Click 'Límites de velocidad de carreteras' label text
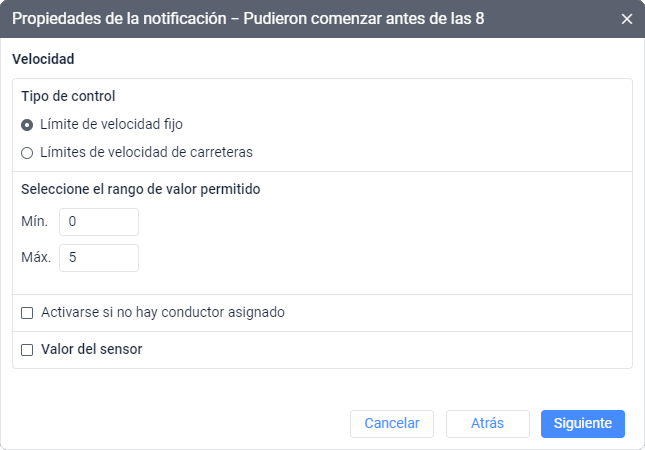The height and width of the screenshot is (450, 645). tap(146, 153)
